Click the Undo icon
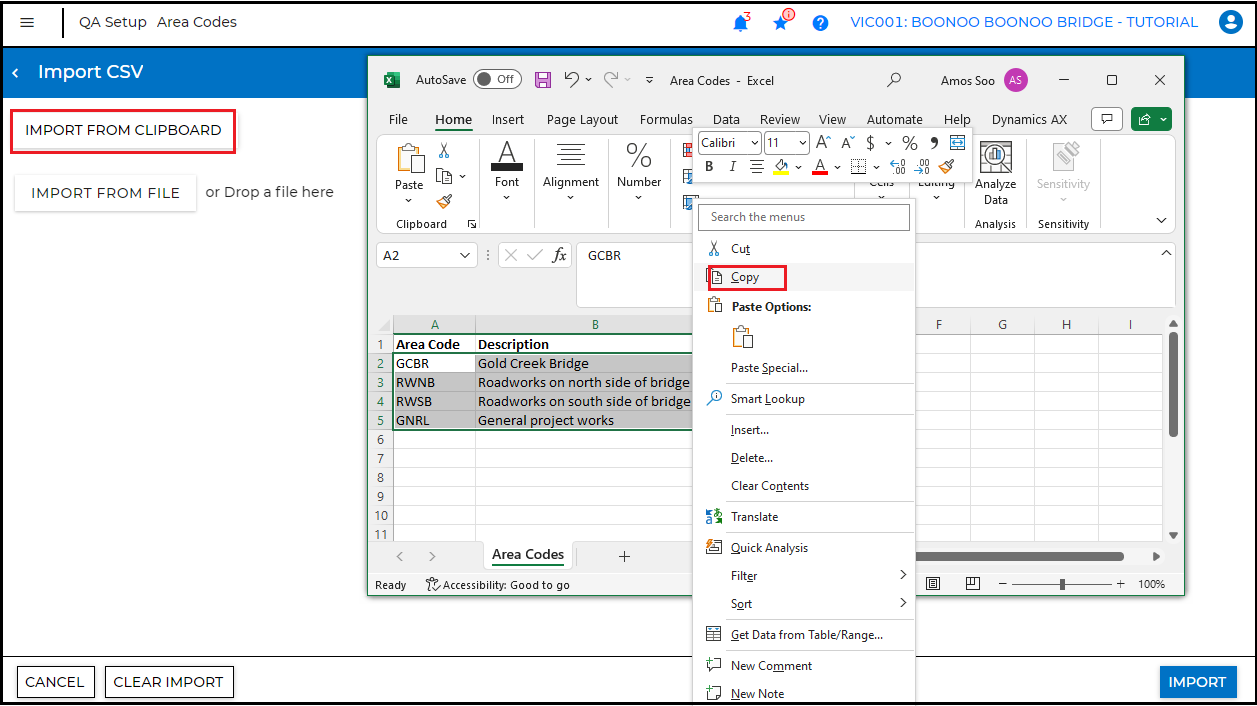This screenshot has height=706, width=1257. (570, 80)
